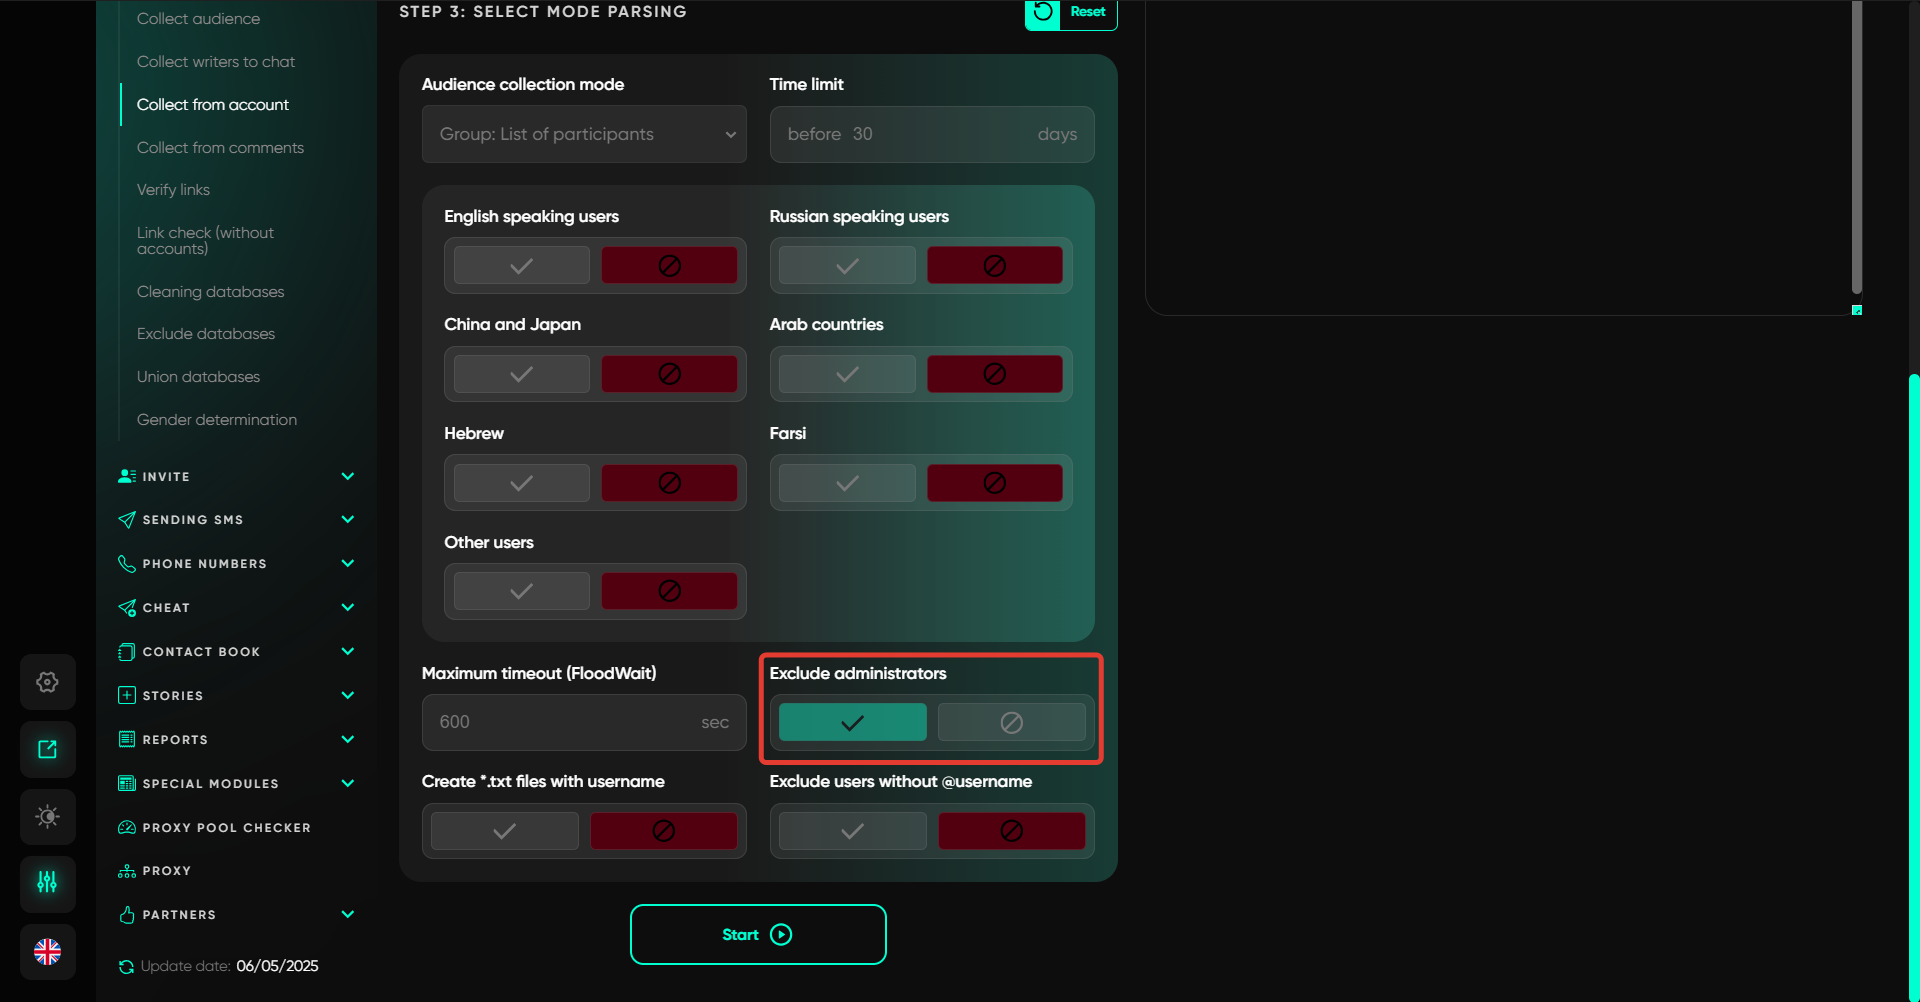Screen dimensions: 1920x1002
Task: Enable the English speaking users checkmark
Action: tap(521, 266)
